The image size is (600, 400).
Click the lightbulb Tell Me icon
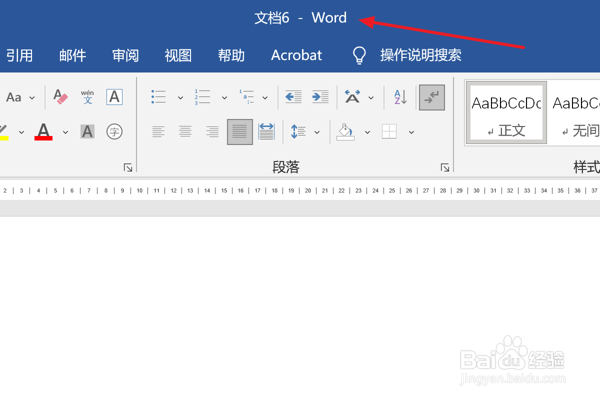359,56
